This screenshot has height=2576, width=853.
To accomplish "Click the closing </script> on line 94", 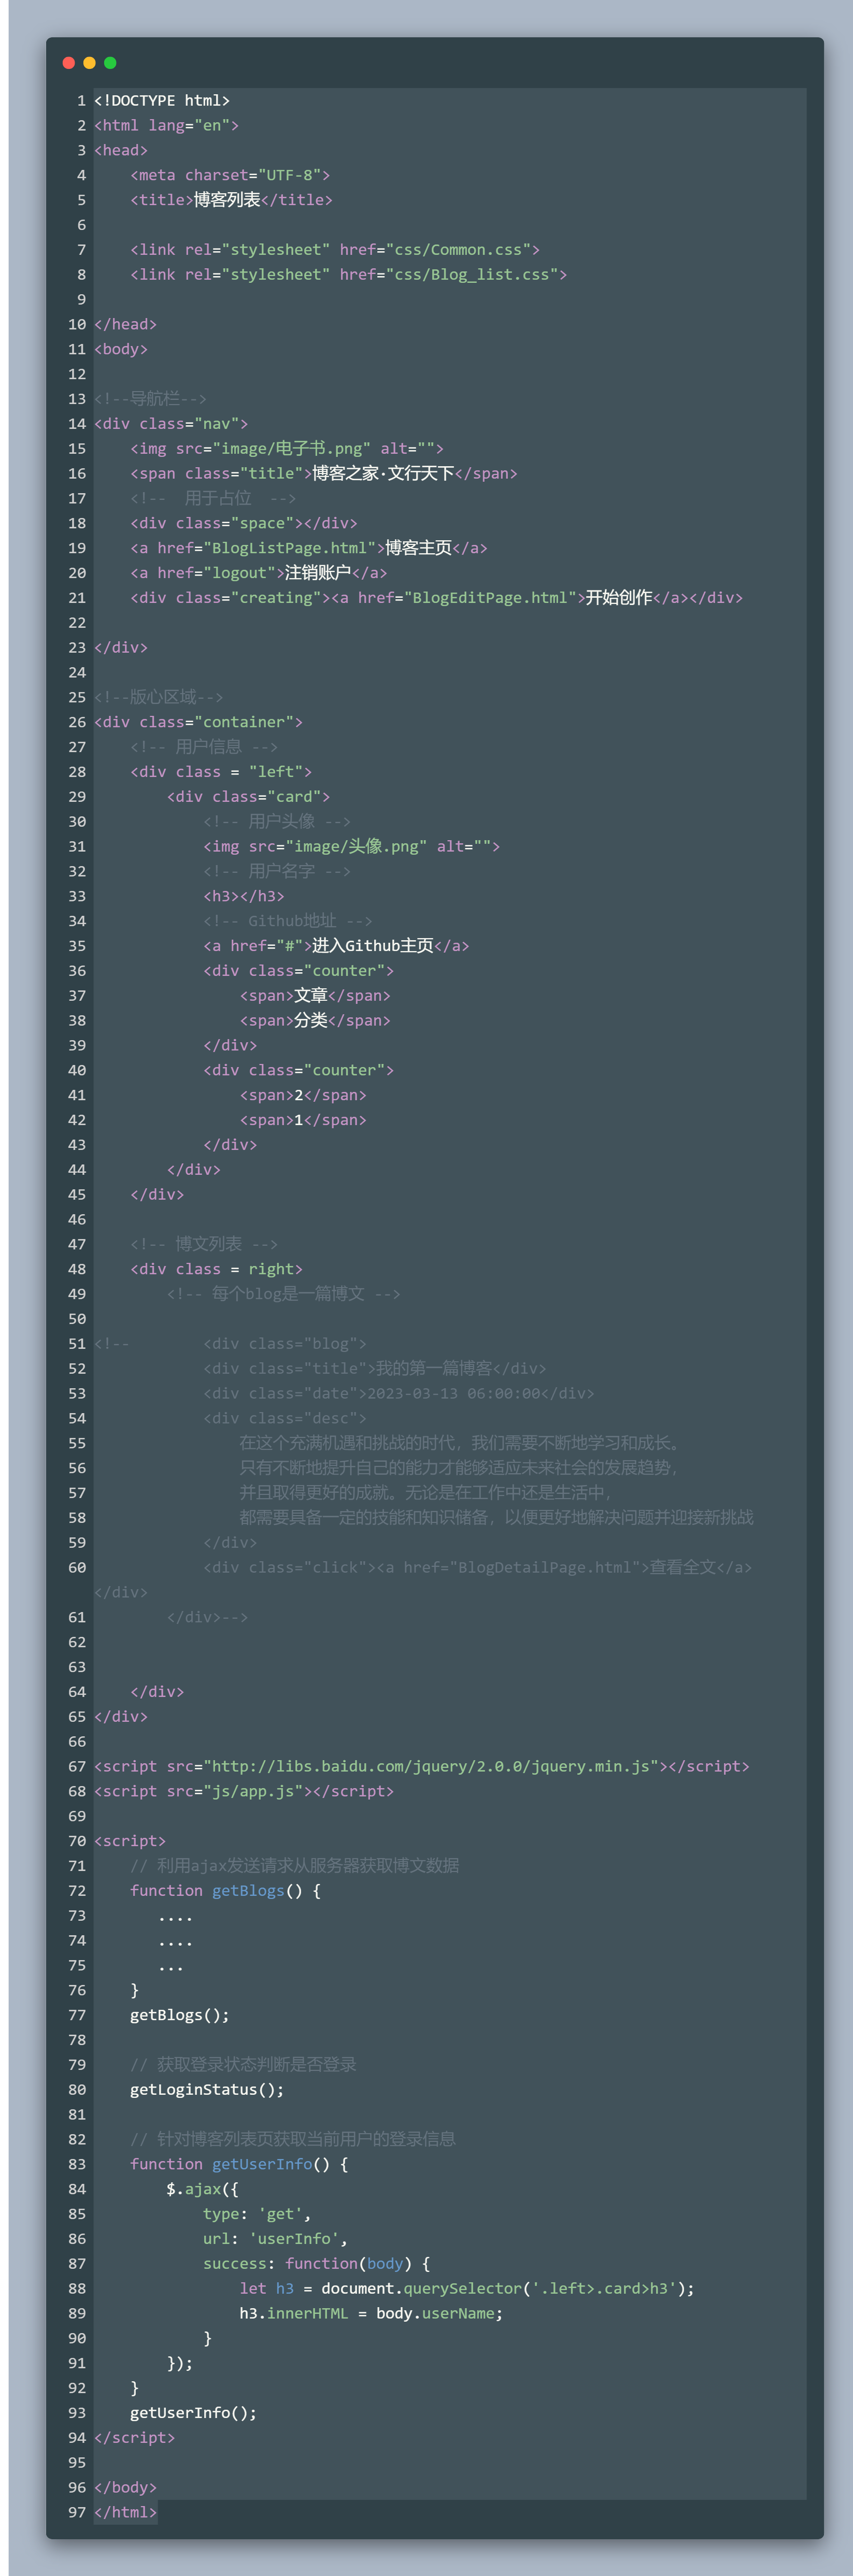I will (x=134, y=2439).
